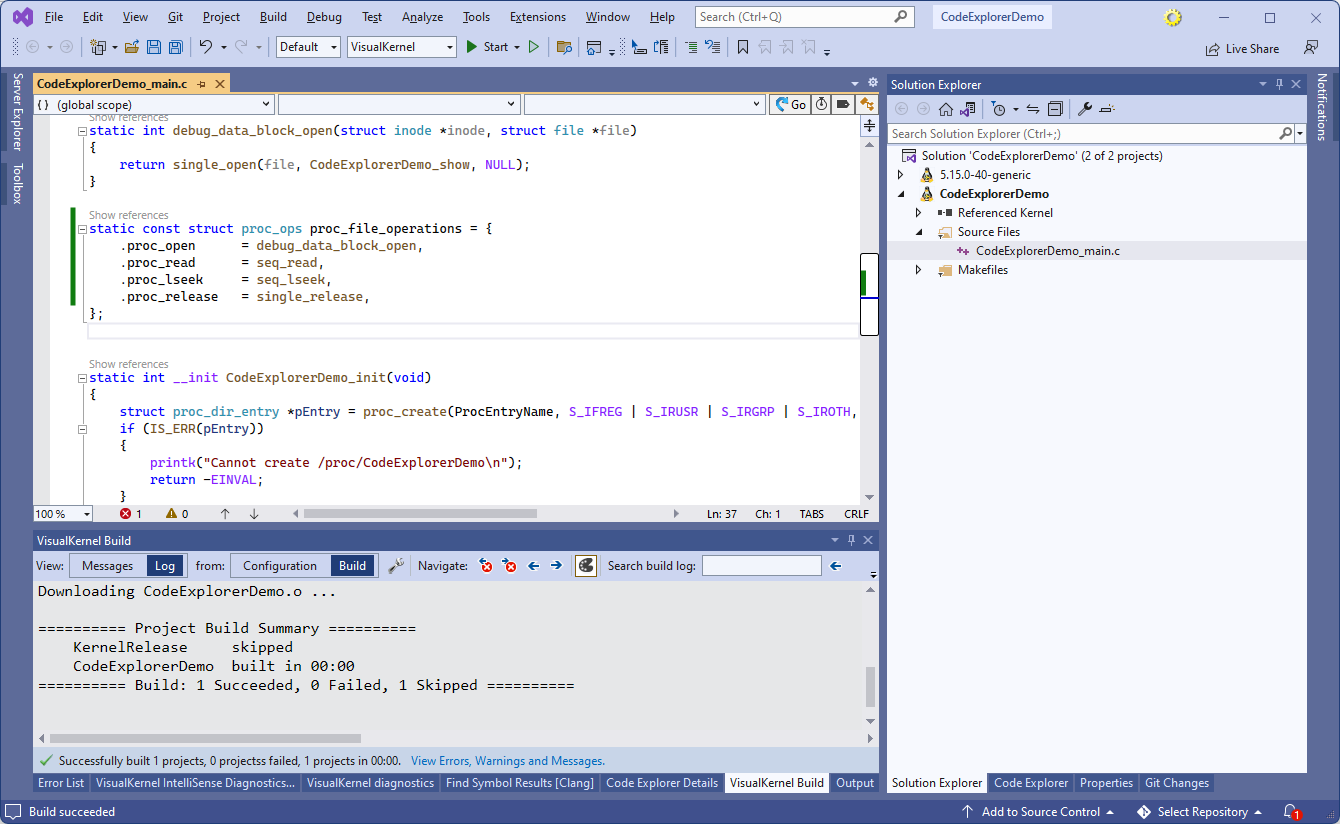Pin the CodeExplorerDemo_main.c tab

tap(201, 84)
